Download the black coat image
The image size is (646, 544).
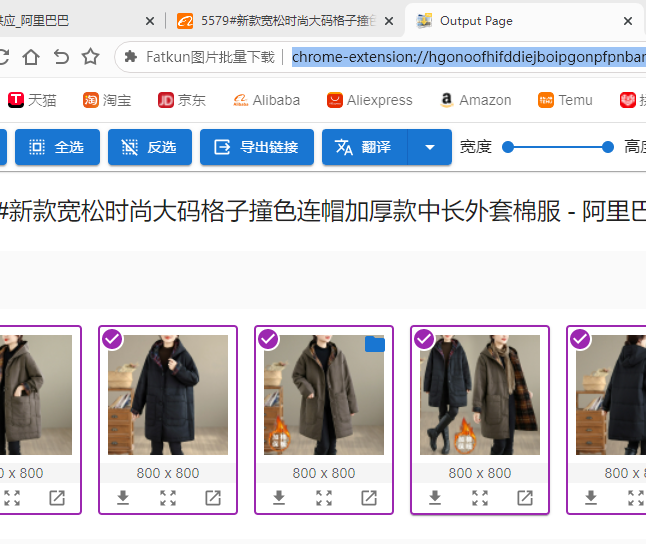[123, 498]
